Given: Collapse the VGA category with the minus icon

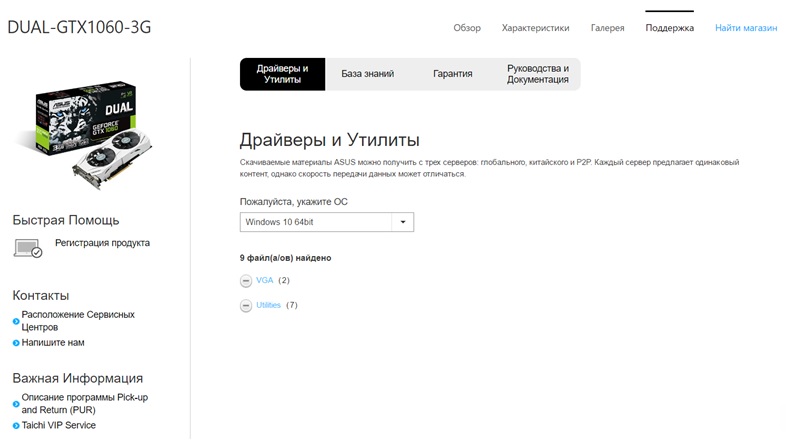Looking at the screenshot, I should click(246, 281).
